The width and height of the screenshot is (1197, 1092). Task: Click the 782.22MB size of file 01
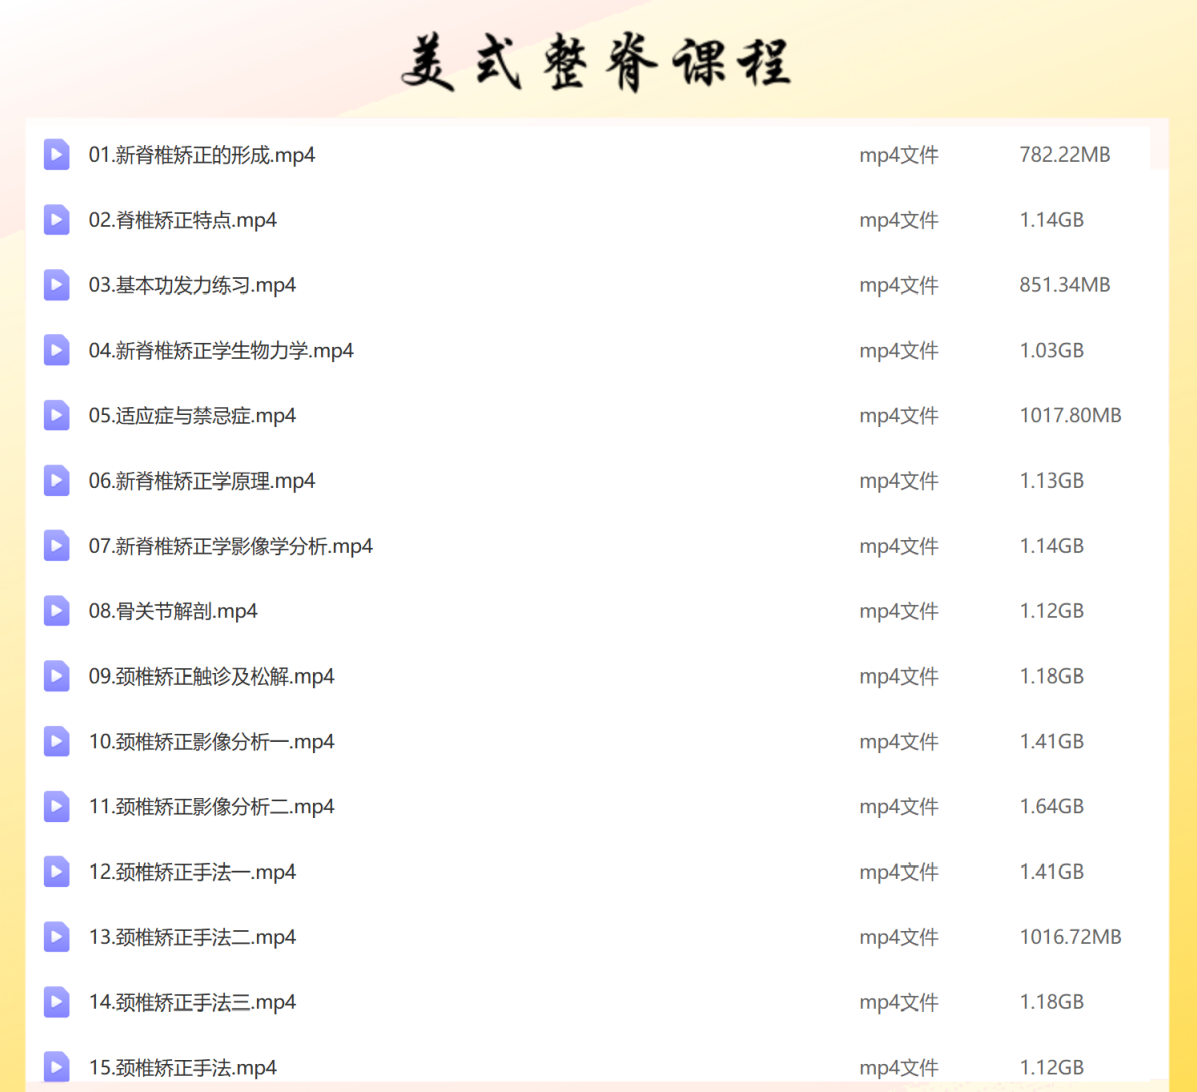point(1065,155)
